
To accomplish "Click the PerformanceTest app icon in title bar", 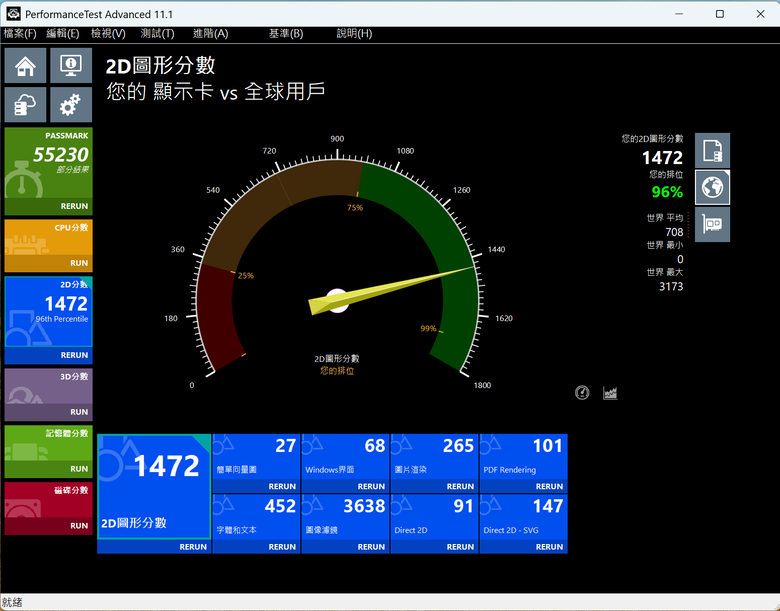I will coord(13,14).
